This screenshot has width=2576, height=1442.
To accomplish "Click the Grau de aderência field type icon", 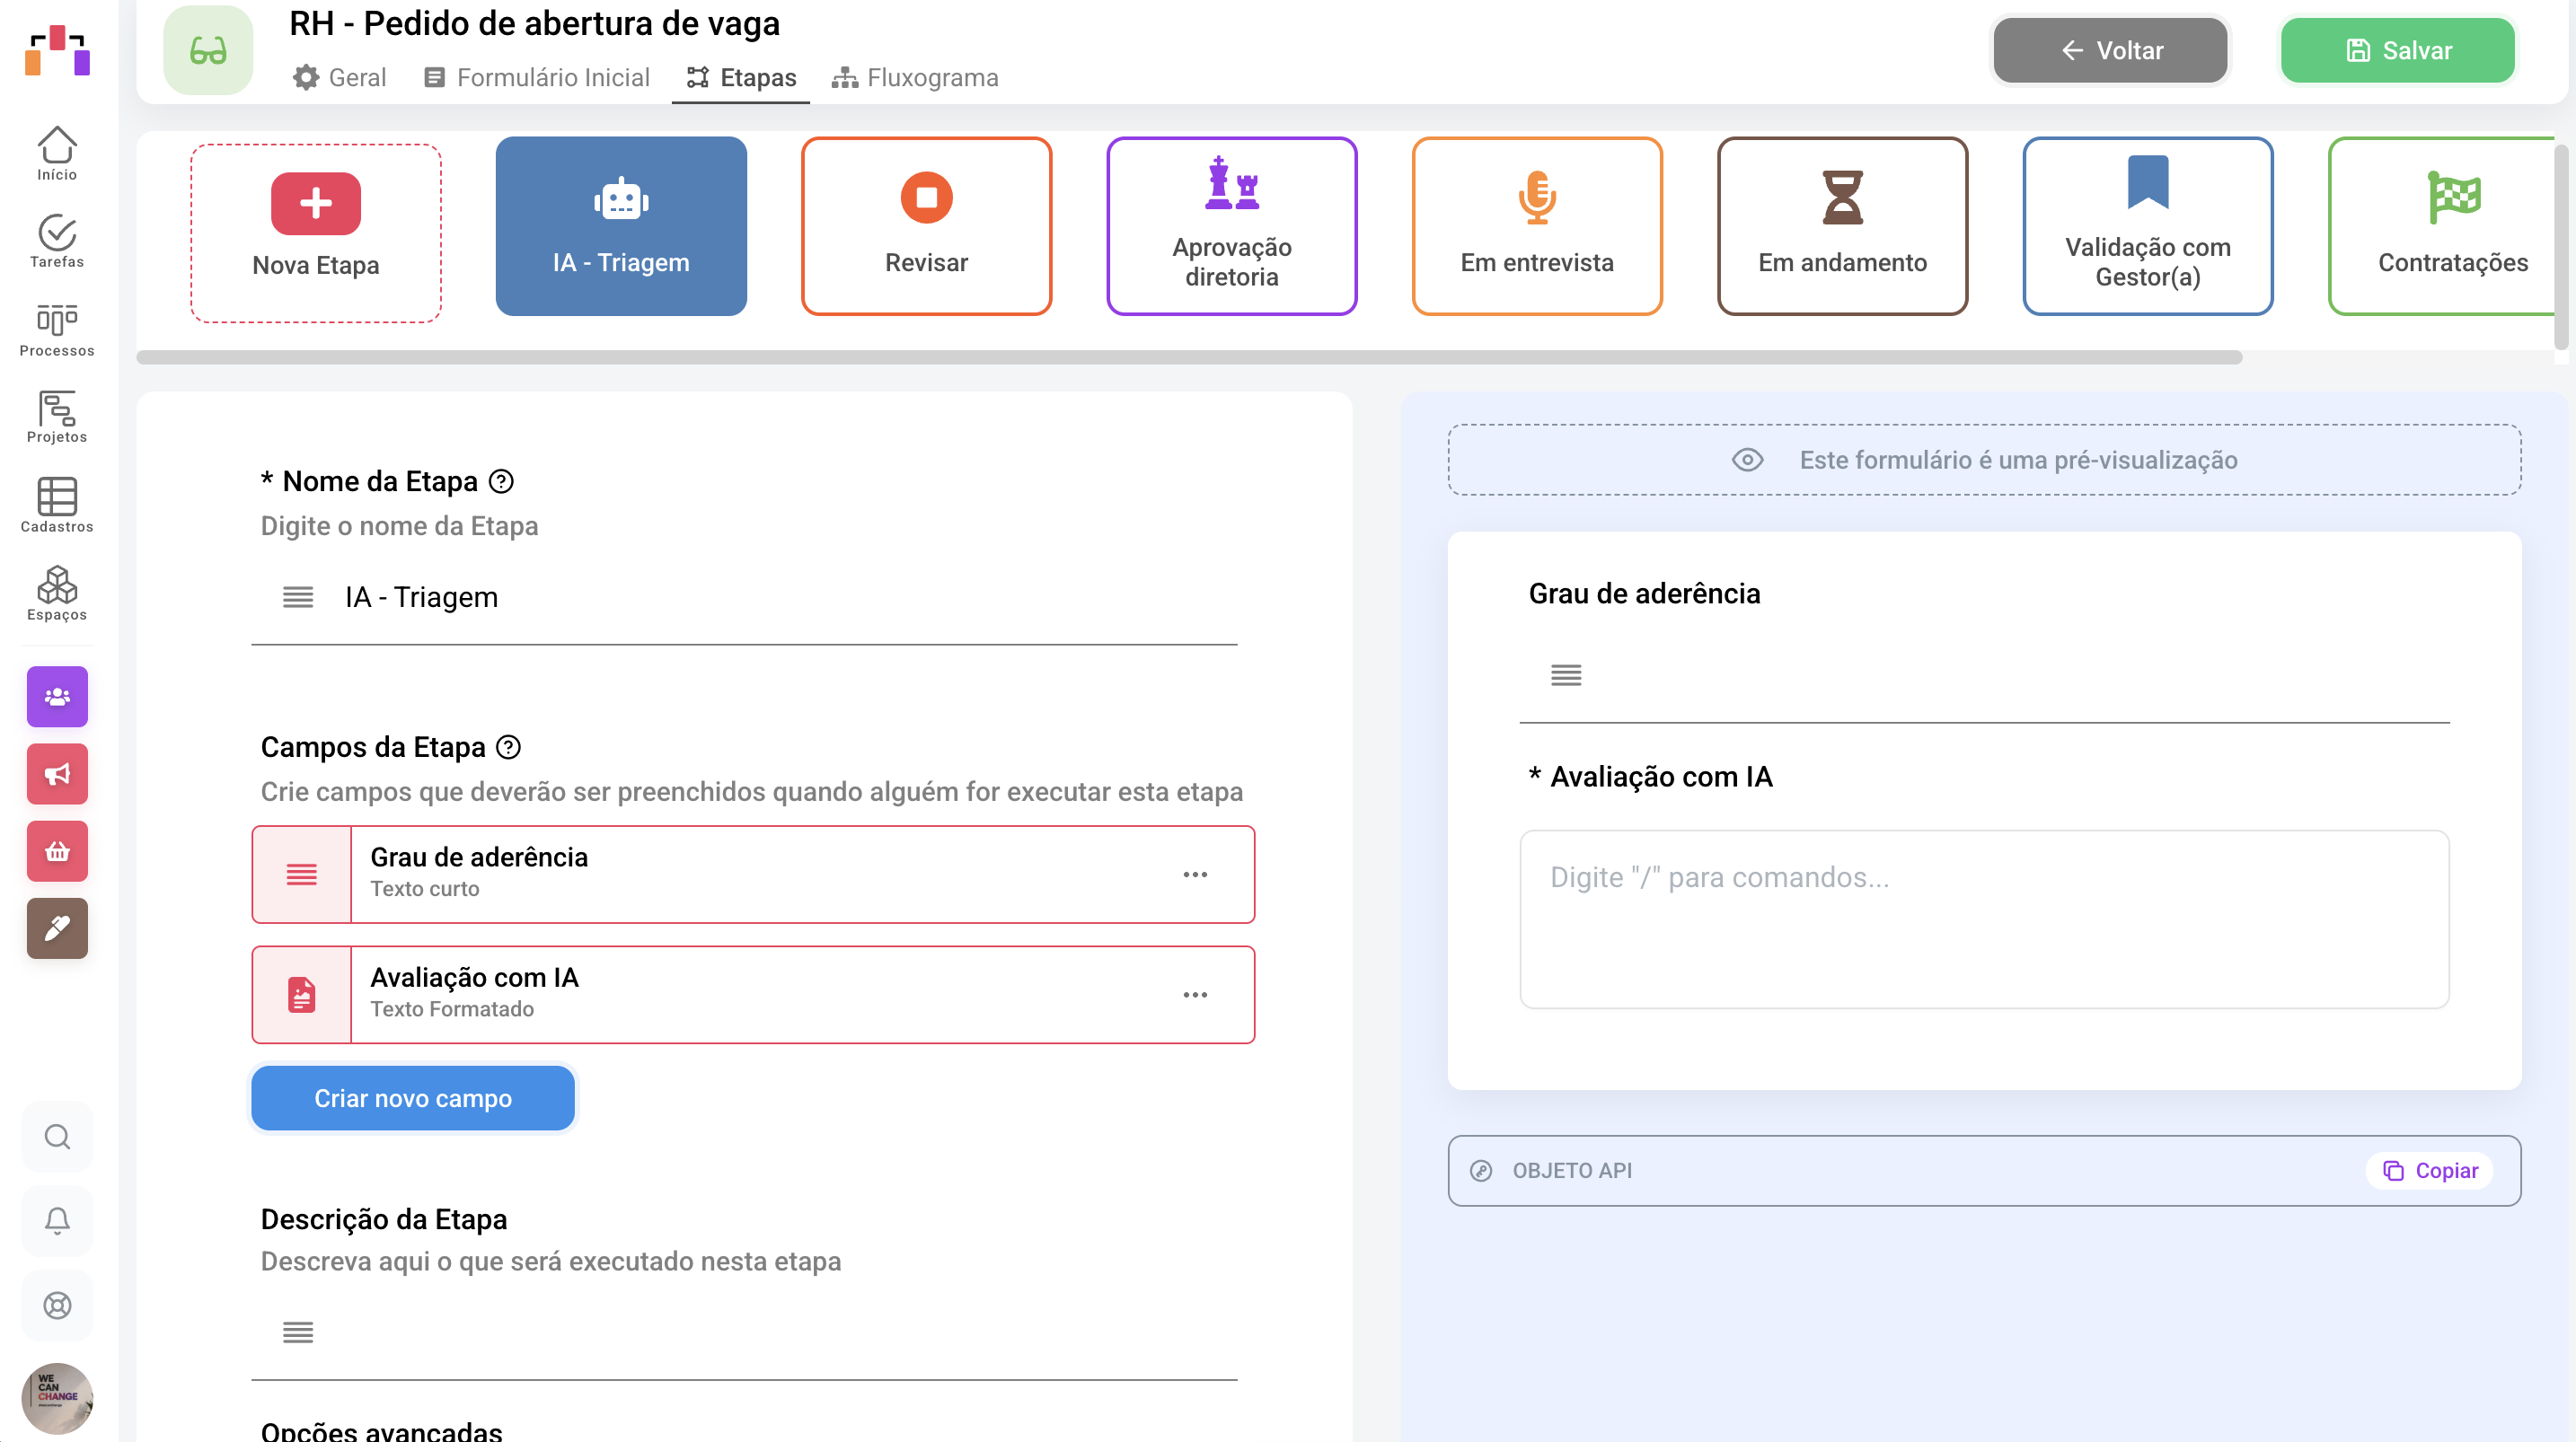I will click(x=302, y=874).
